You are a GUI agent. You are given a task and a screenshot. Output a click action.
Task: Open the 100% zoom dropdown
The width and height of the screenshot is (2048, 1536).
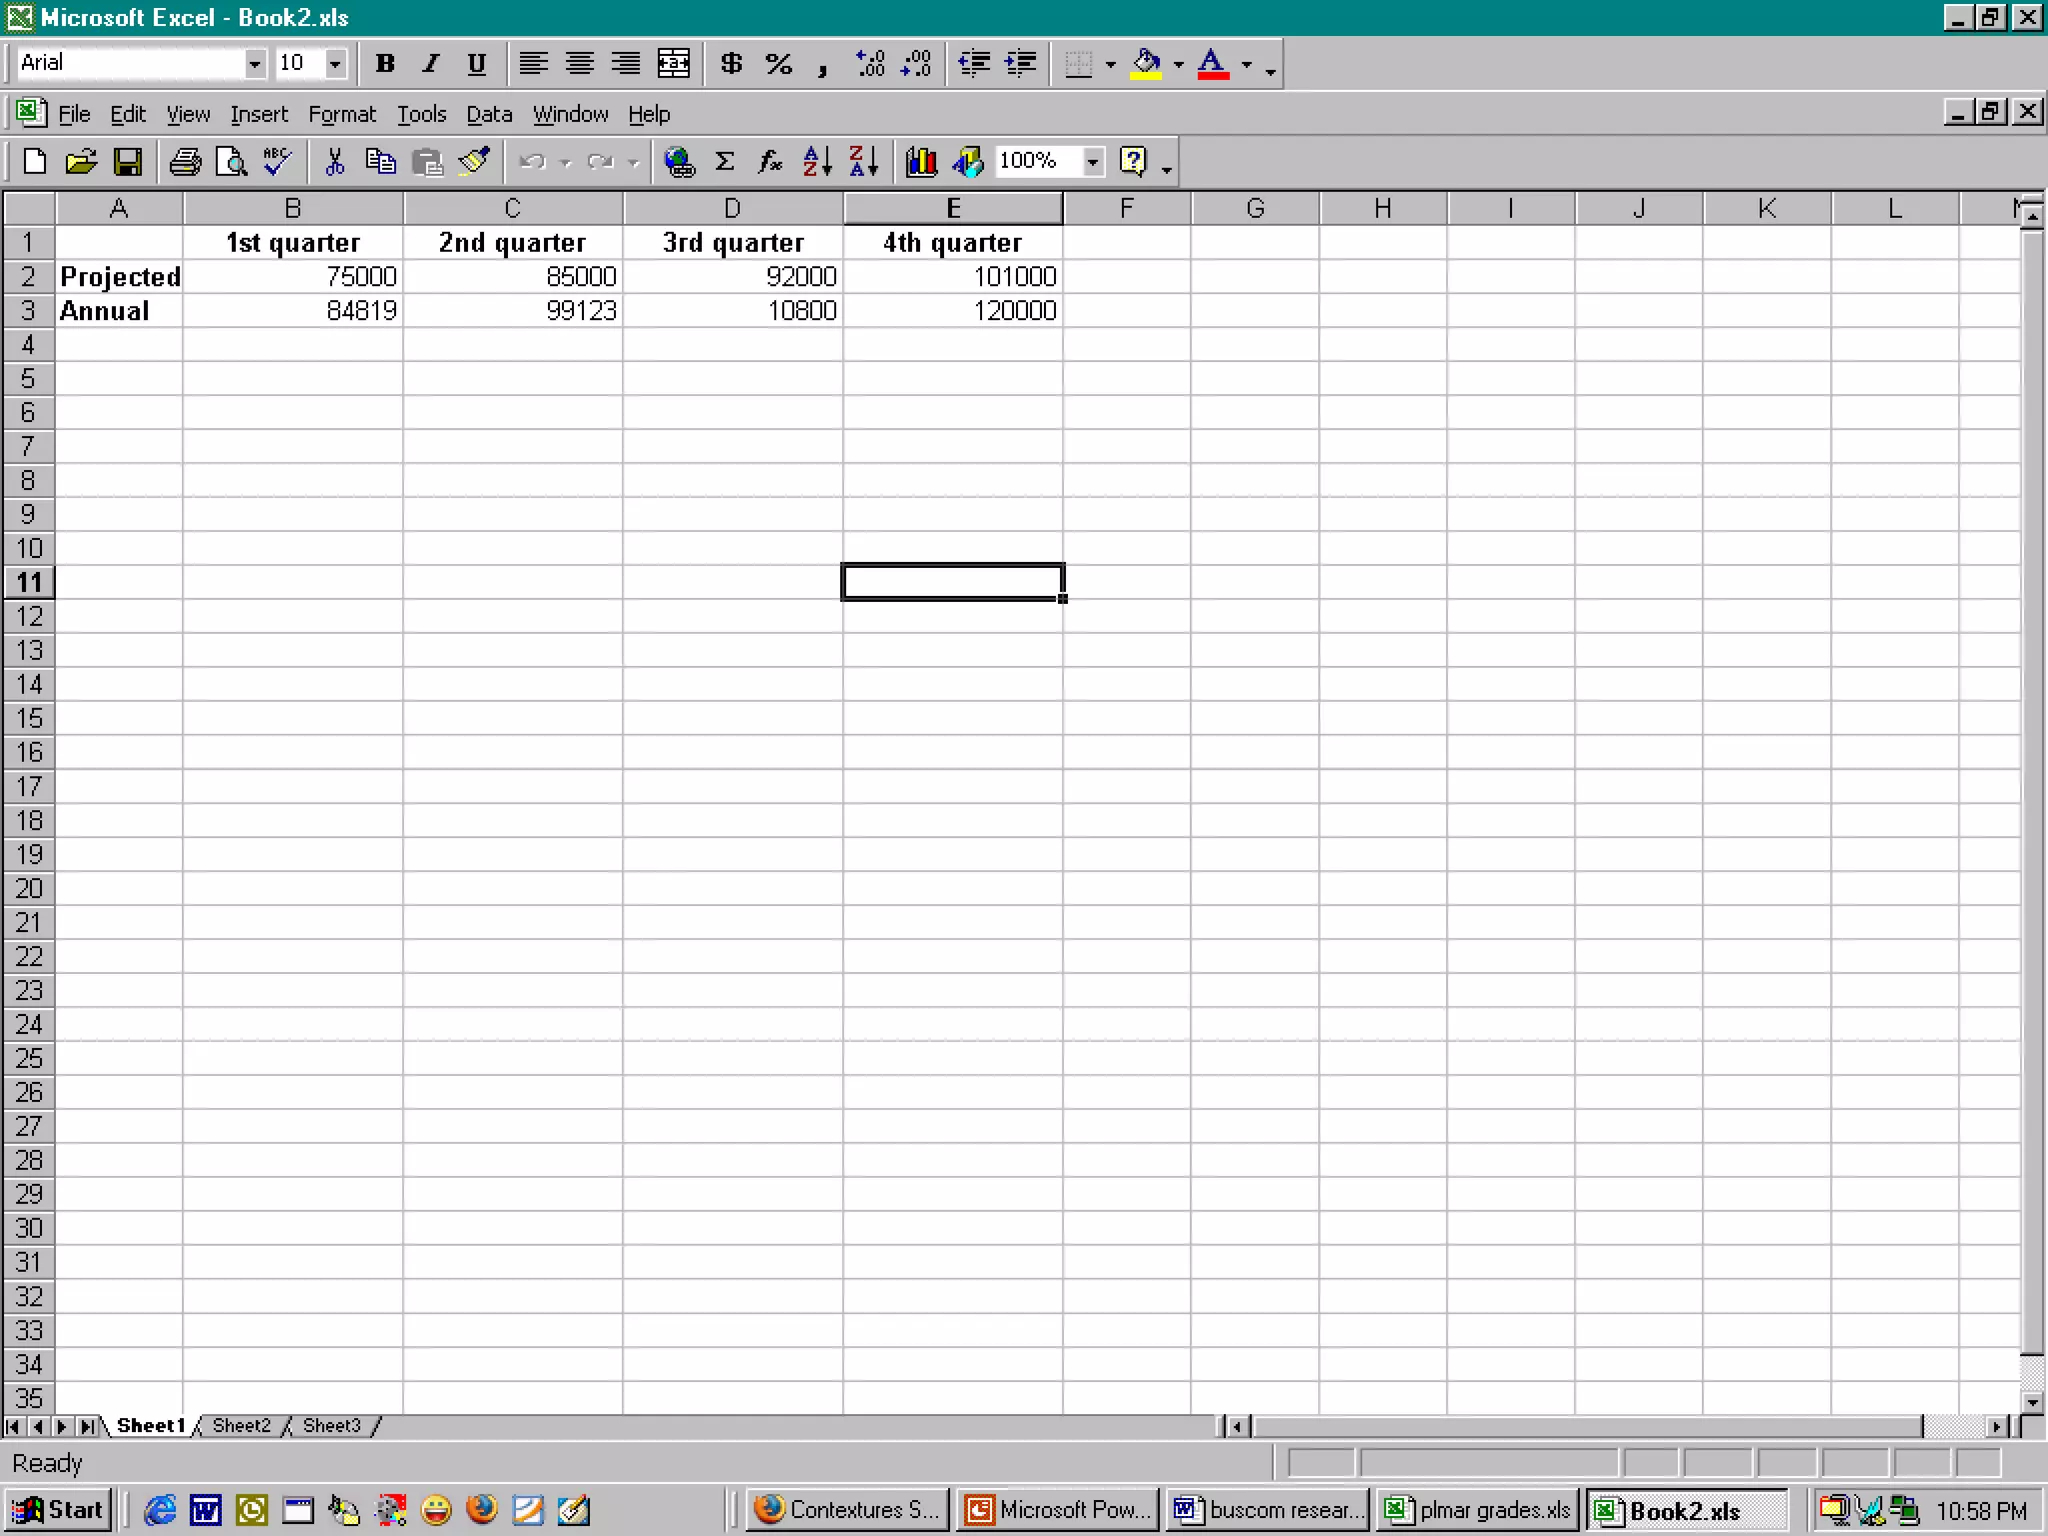pyautogui.click(x=1093, y=161)
